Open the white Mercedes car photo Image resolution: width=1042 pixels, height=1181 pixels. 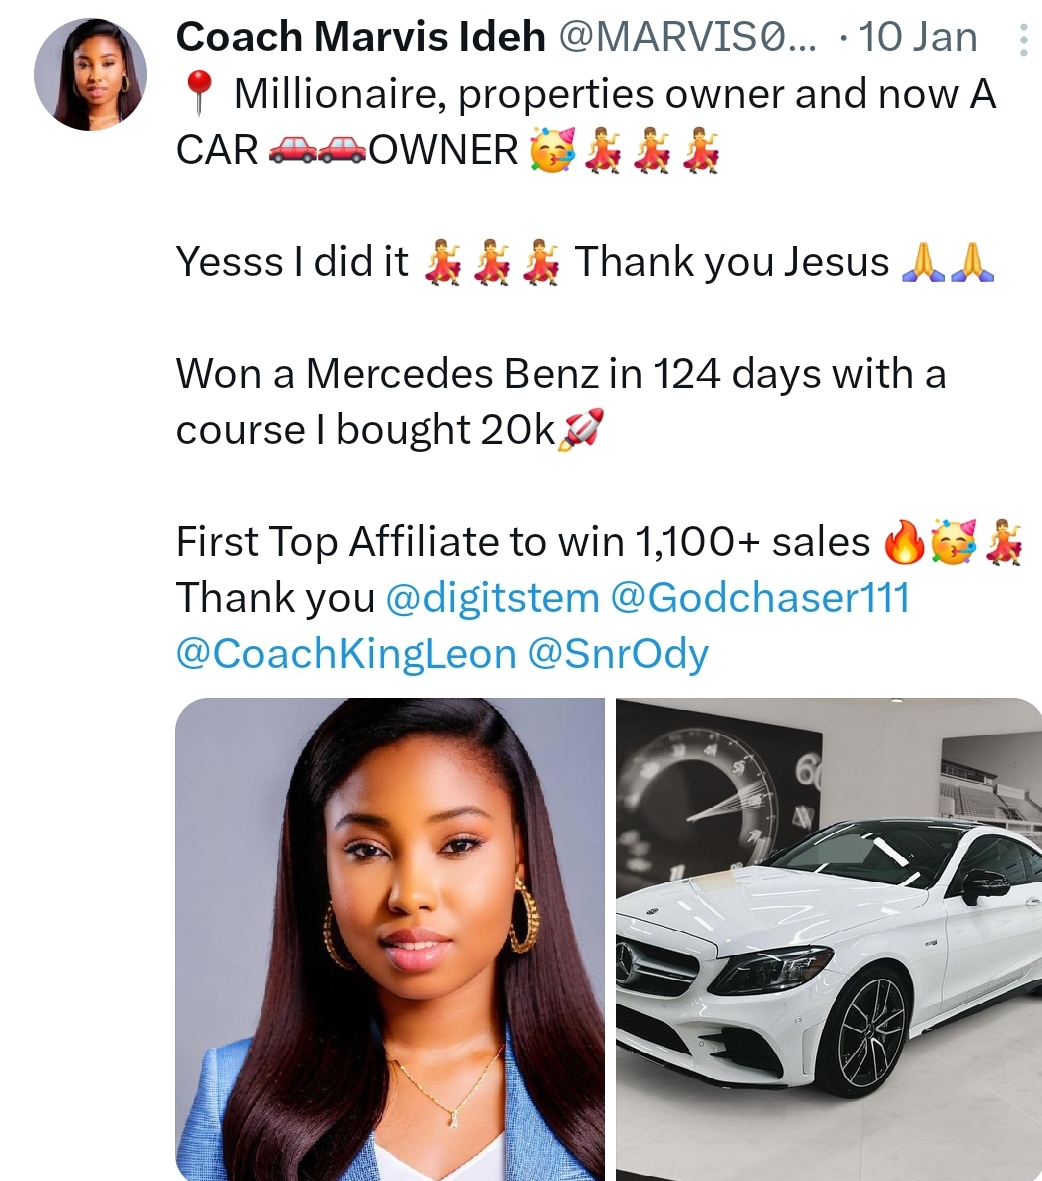(x=828, y=939)
